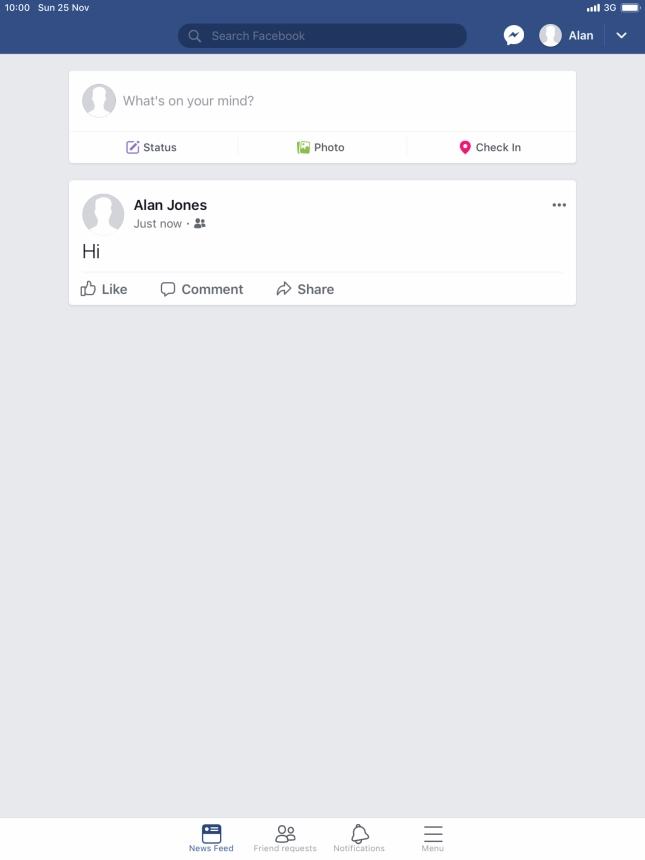The width and height of the screenshot is (645, 860).
Task: Open the three-dot post options menu
Action: (x=559, y=205)
